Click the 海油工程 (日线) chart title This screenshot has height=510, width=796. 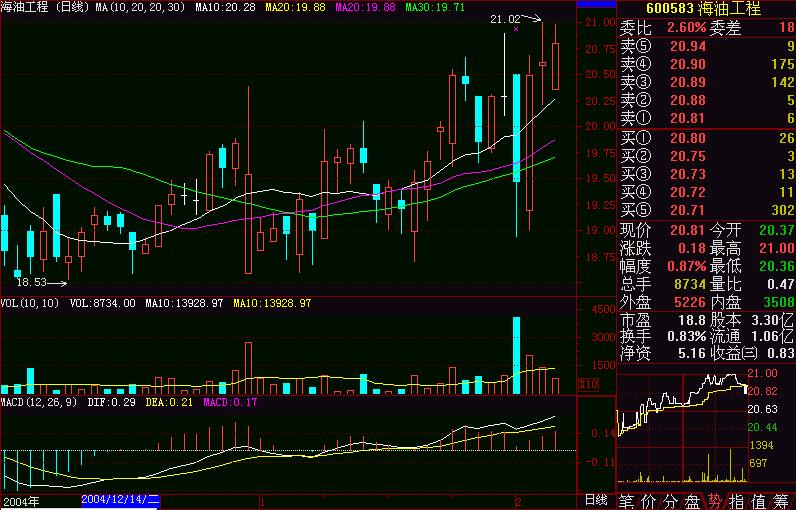click(45, 8)
